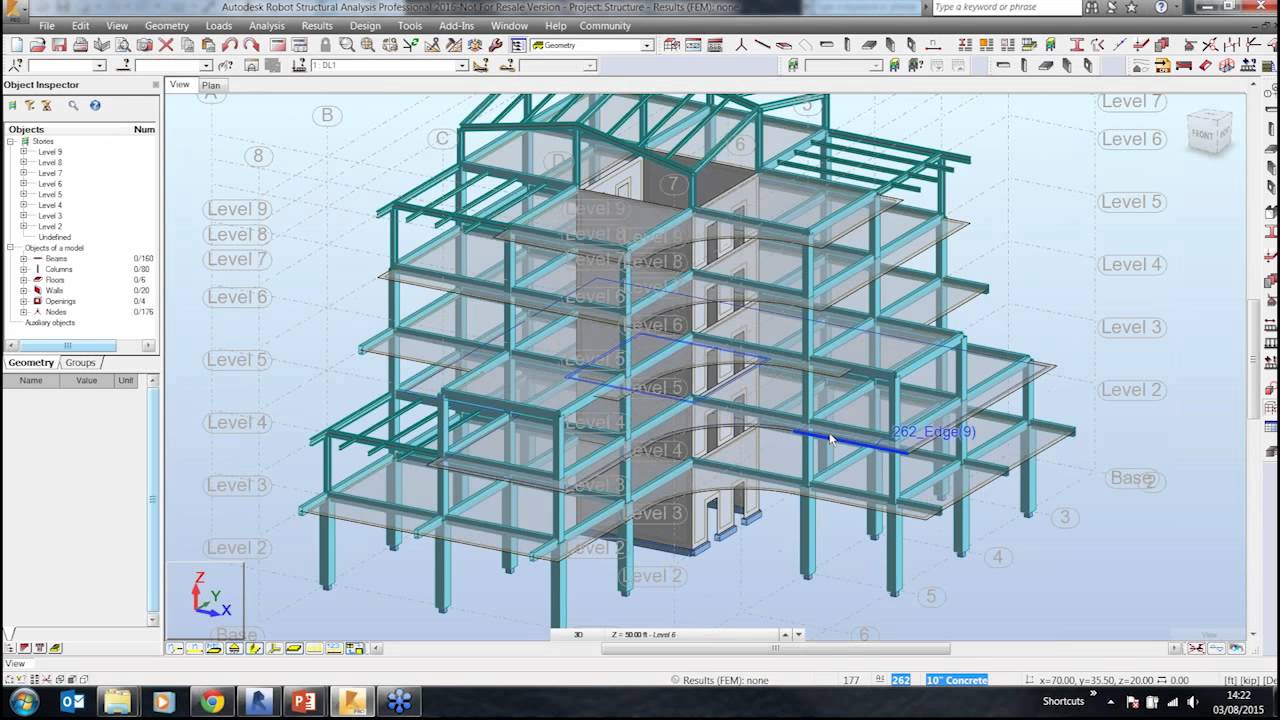This screenshot has width=1280, height=720.
Task: Open Google Chrome from the taskbar
Action: pyautogui.click(x=209, y=702)
